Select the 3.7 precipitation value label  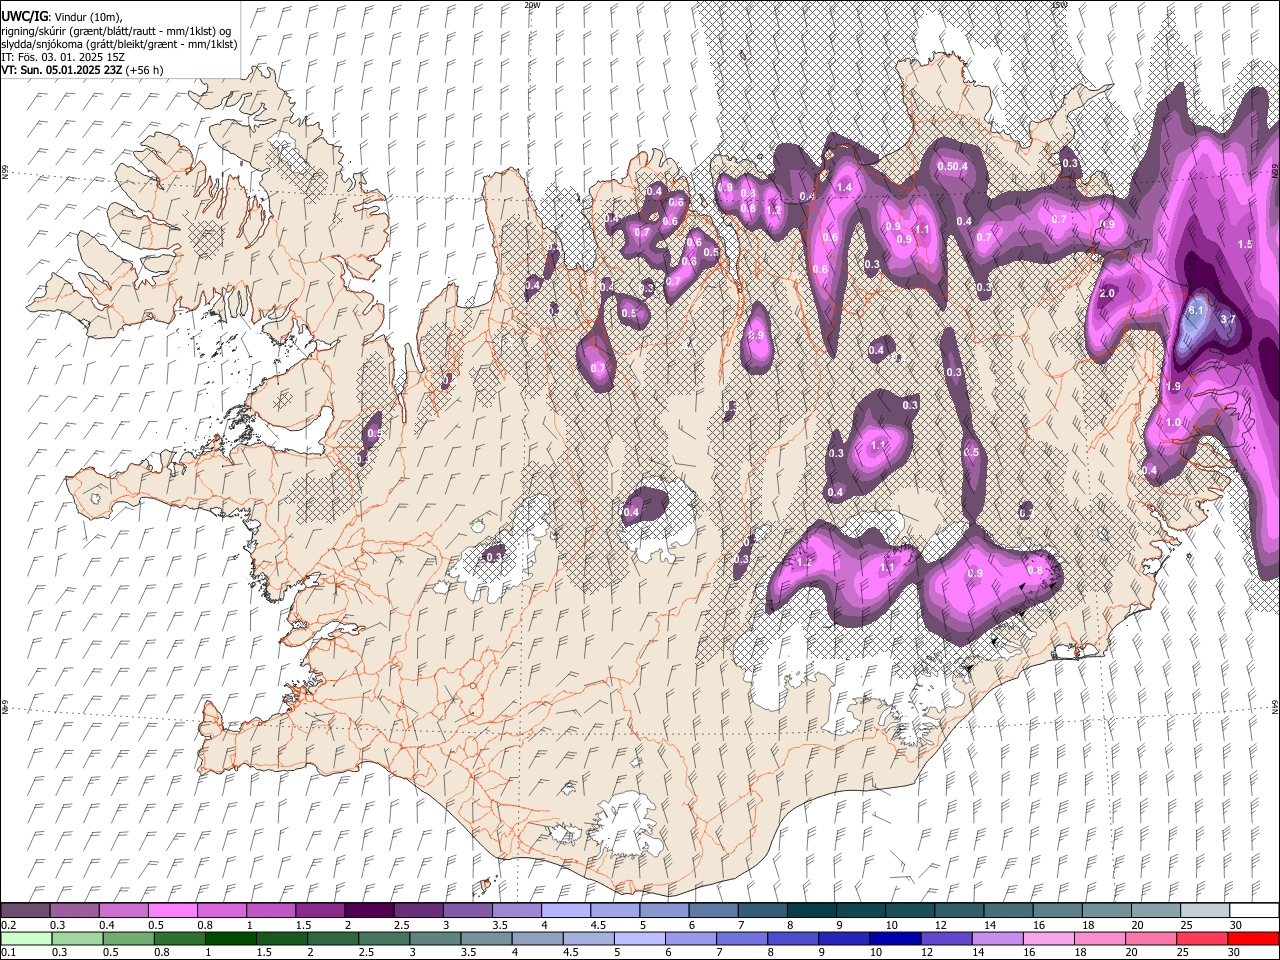1229,319
